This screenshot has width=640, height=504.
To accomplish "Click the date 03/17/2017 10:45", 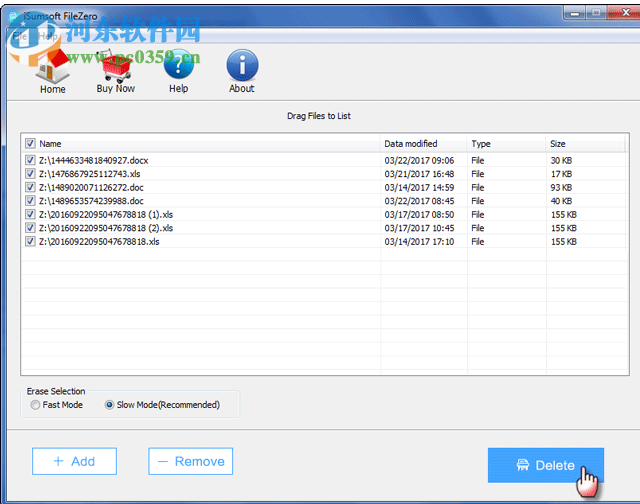I will (x=419, y=228).
